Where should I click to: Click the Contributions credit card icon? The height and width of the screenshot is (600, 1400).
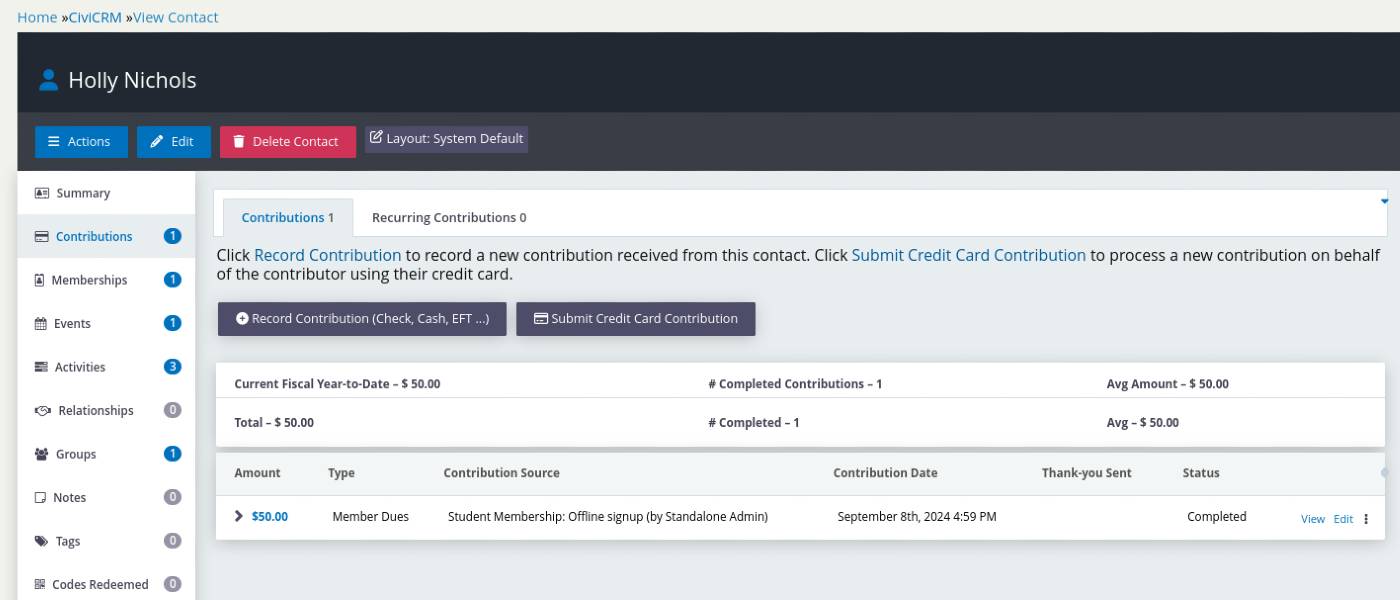[41, 237]
